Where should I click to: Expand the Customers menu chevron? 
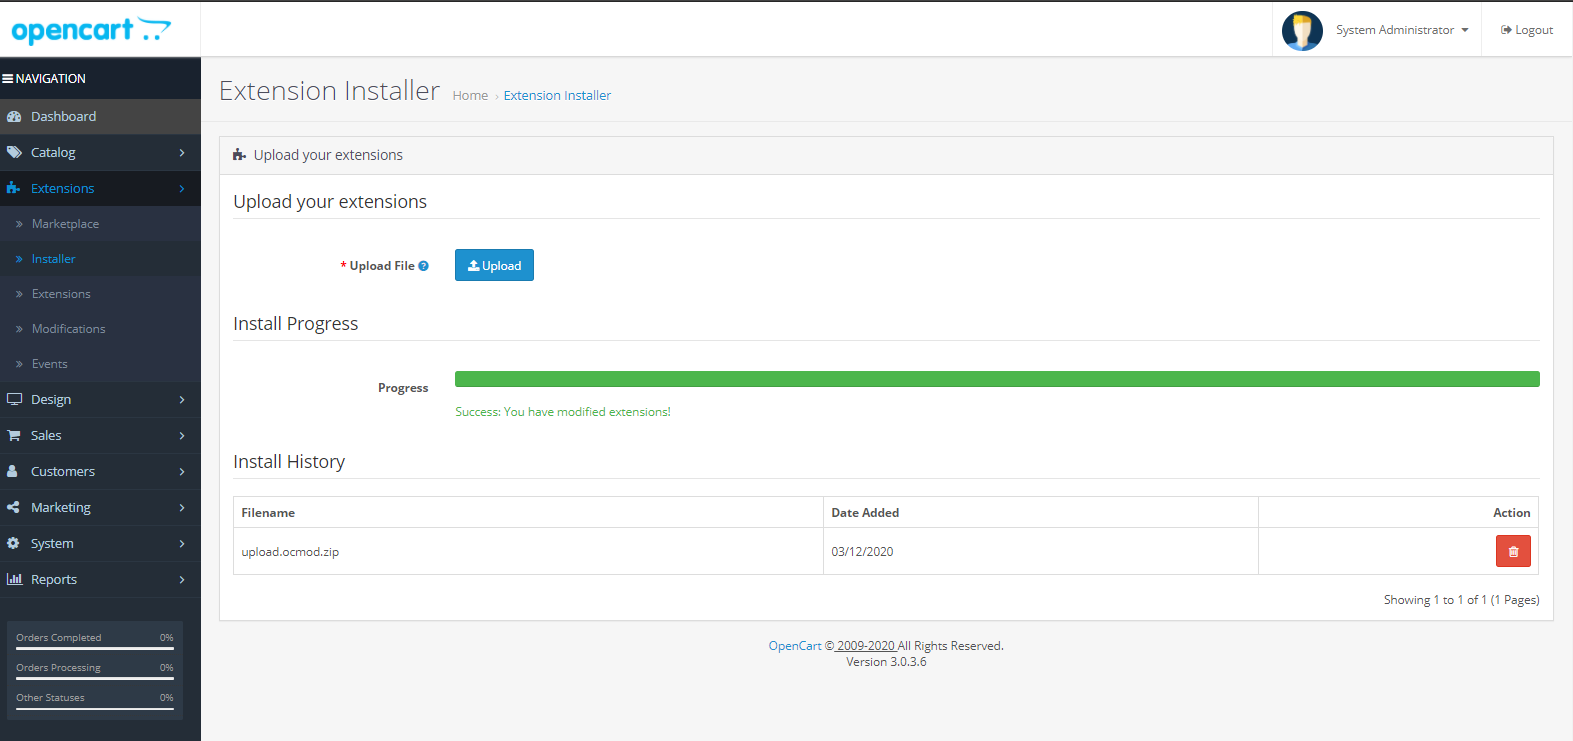pos(182,472)
